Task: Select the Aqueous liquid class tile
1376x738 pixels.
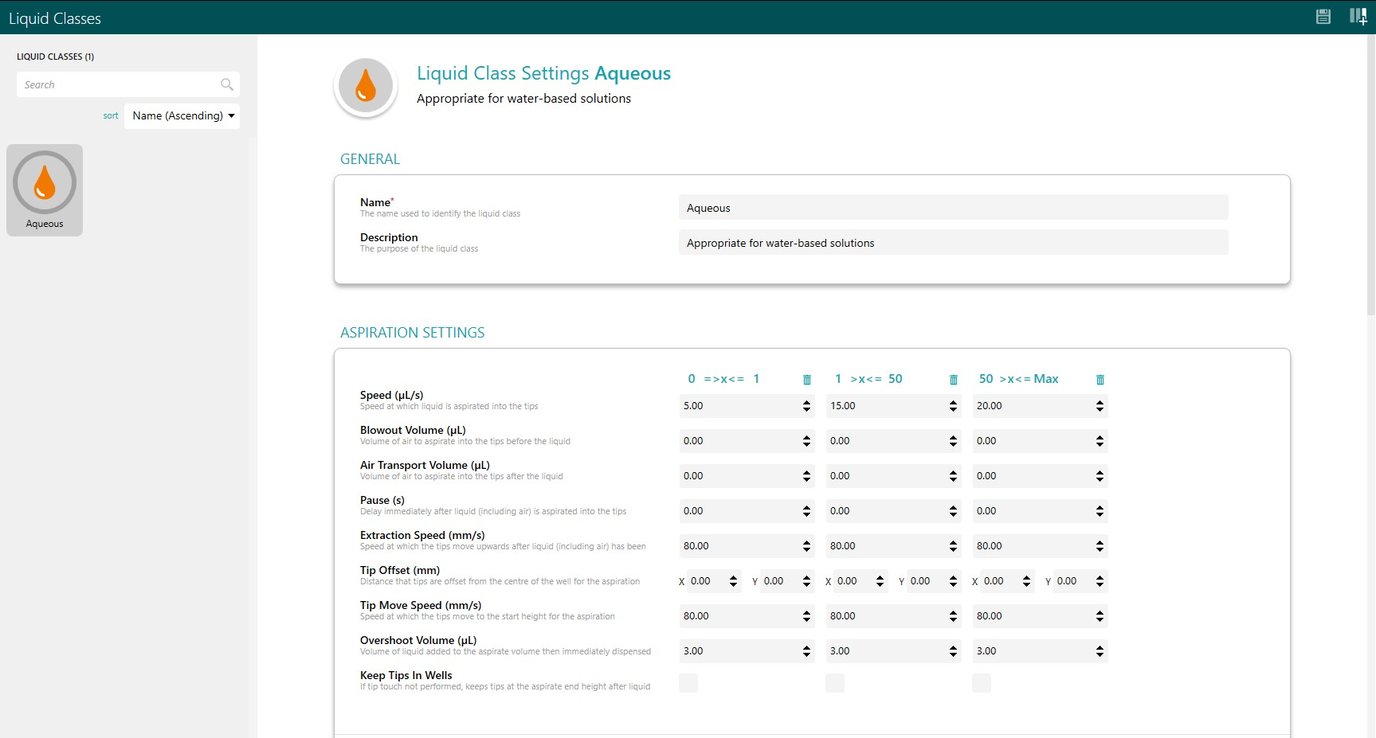Action: coord(44,190)
